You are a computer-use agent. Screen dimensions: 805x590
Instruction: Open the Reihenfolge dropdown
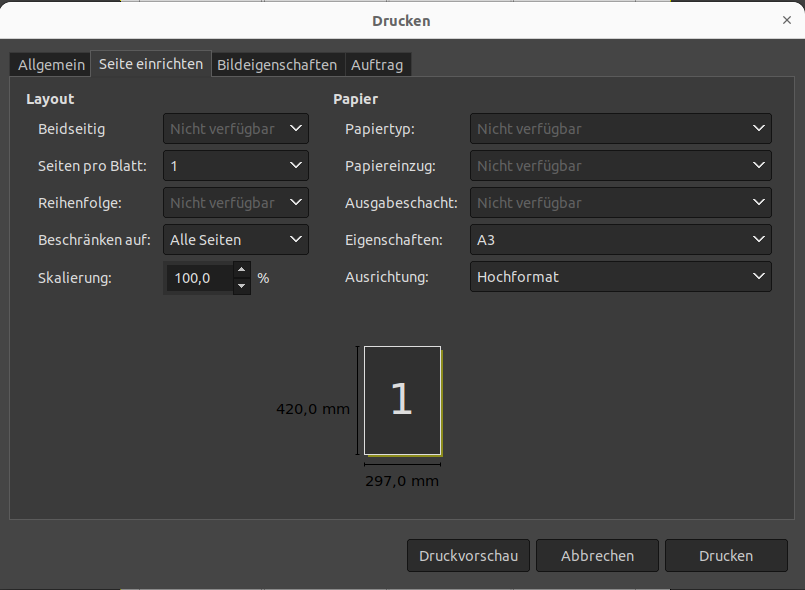(x=235, y=202)
